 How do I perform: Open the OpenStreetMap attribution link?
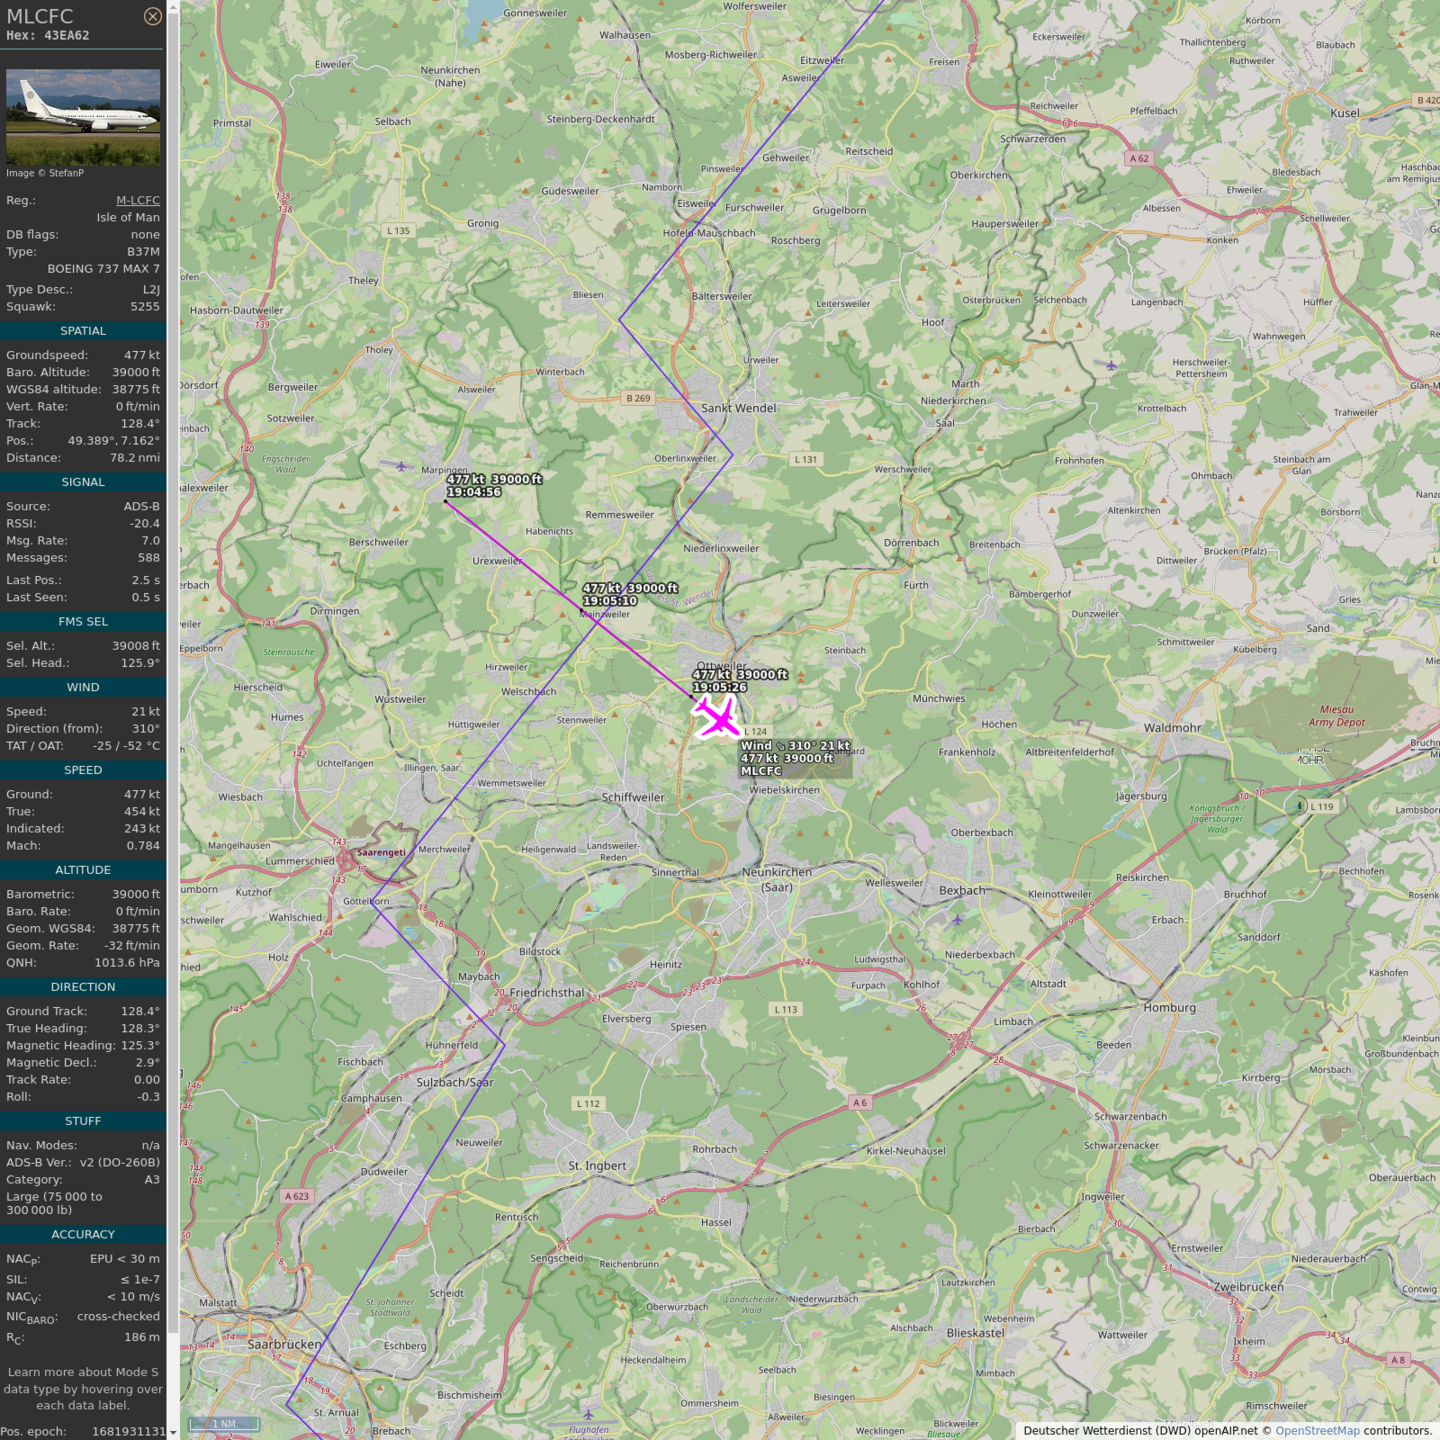point(1316,1431)
